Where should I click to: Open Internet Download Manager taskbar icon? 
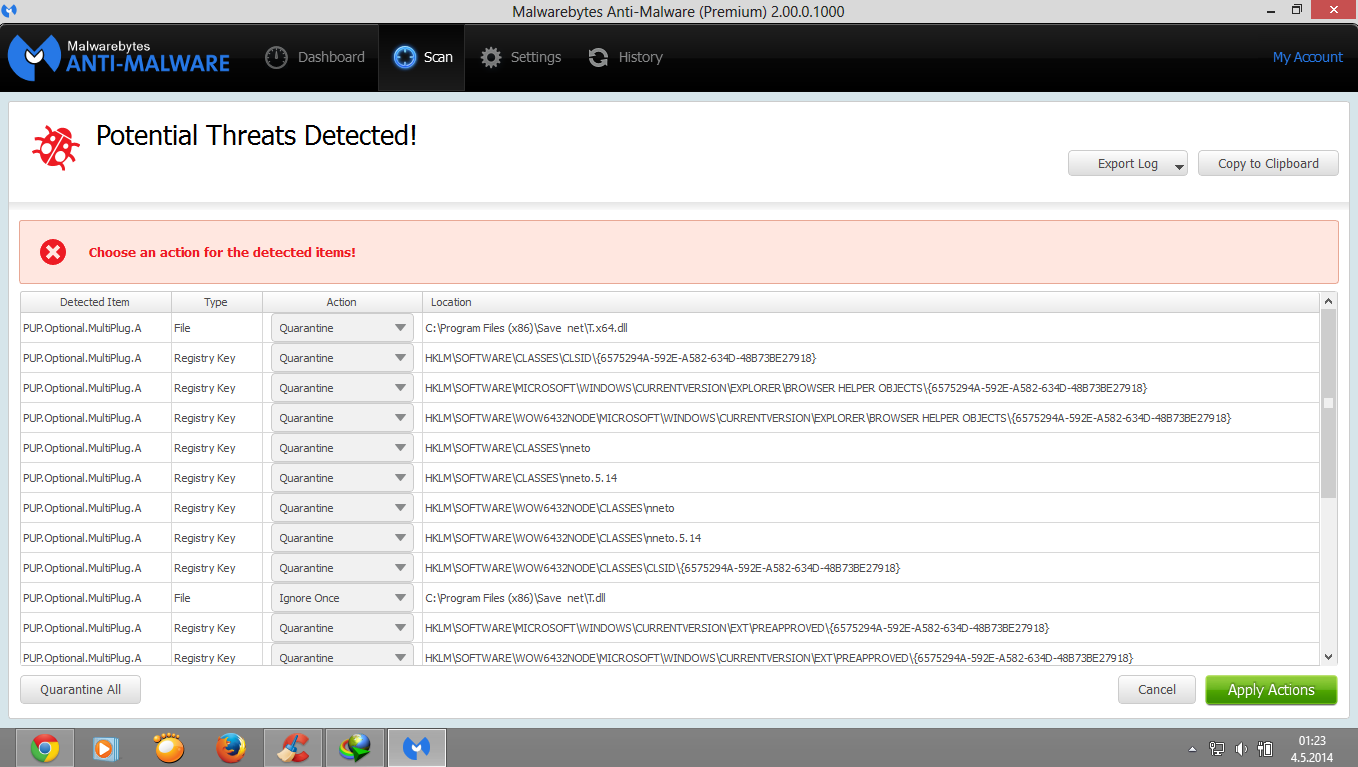point(355,748)
